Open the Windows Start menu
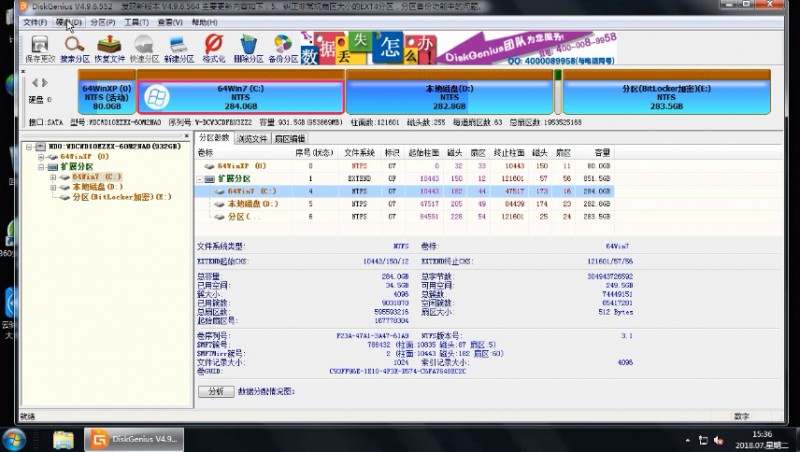 (14, 439)
